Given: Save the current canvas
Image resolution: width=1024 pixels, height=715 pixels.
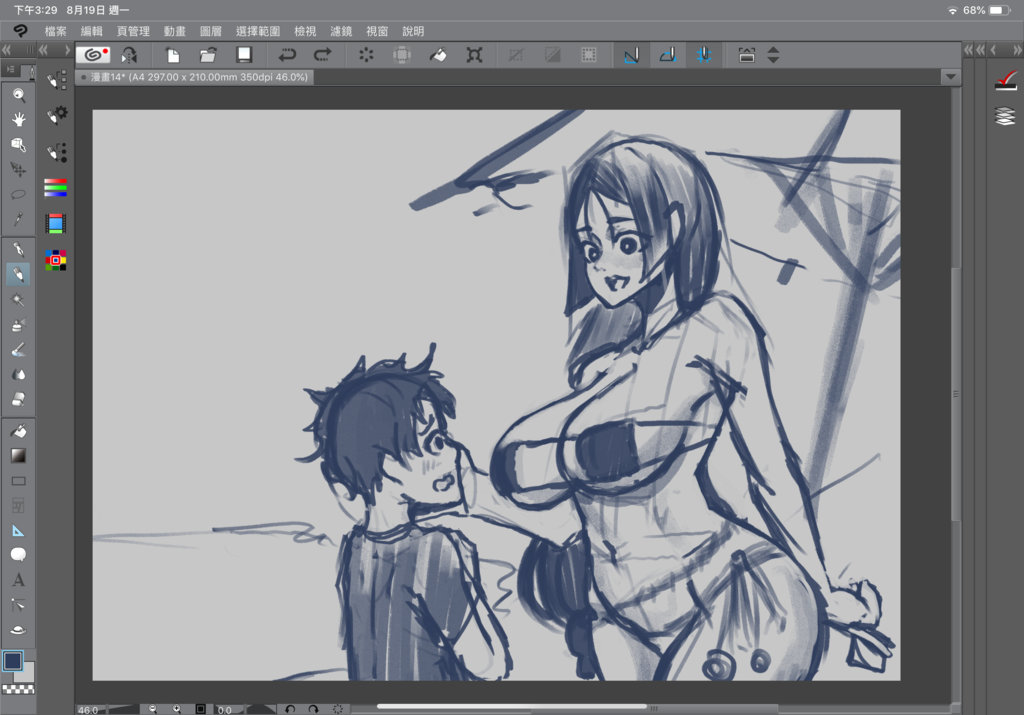Looking at the screenshot, I should (244, 56).
